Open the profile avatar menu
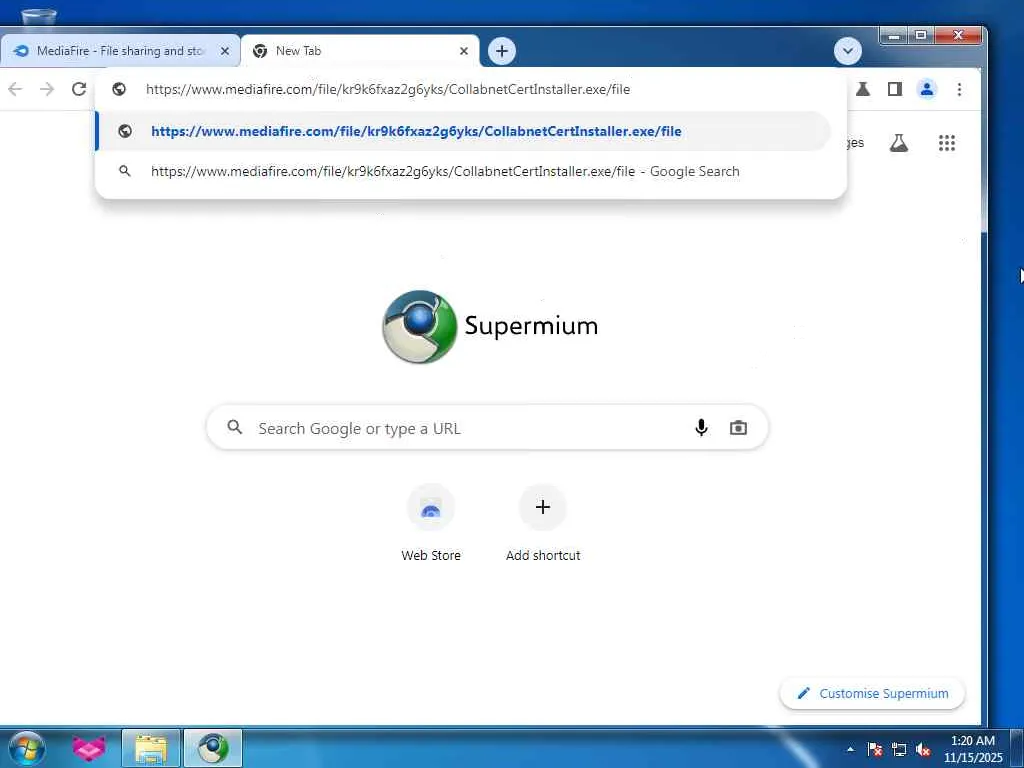Image resolution: width=1024 pixels, height=768 pixels. tap(927, 89)
